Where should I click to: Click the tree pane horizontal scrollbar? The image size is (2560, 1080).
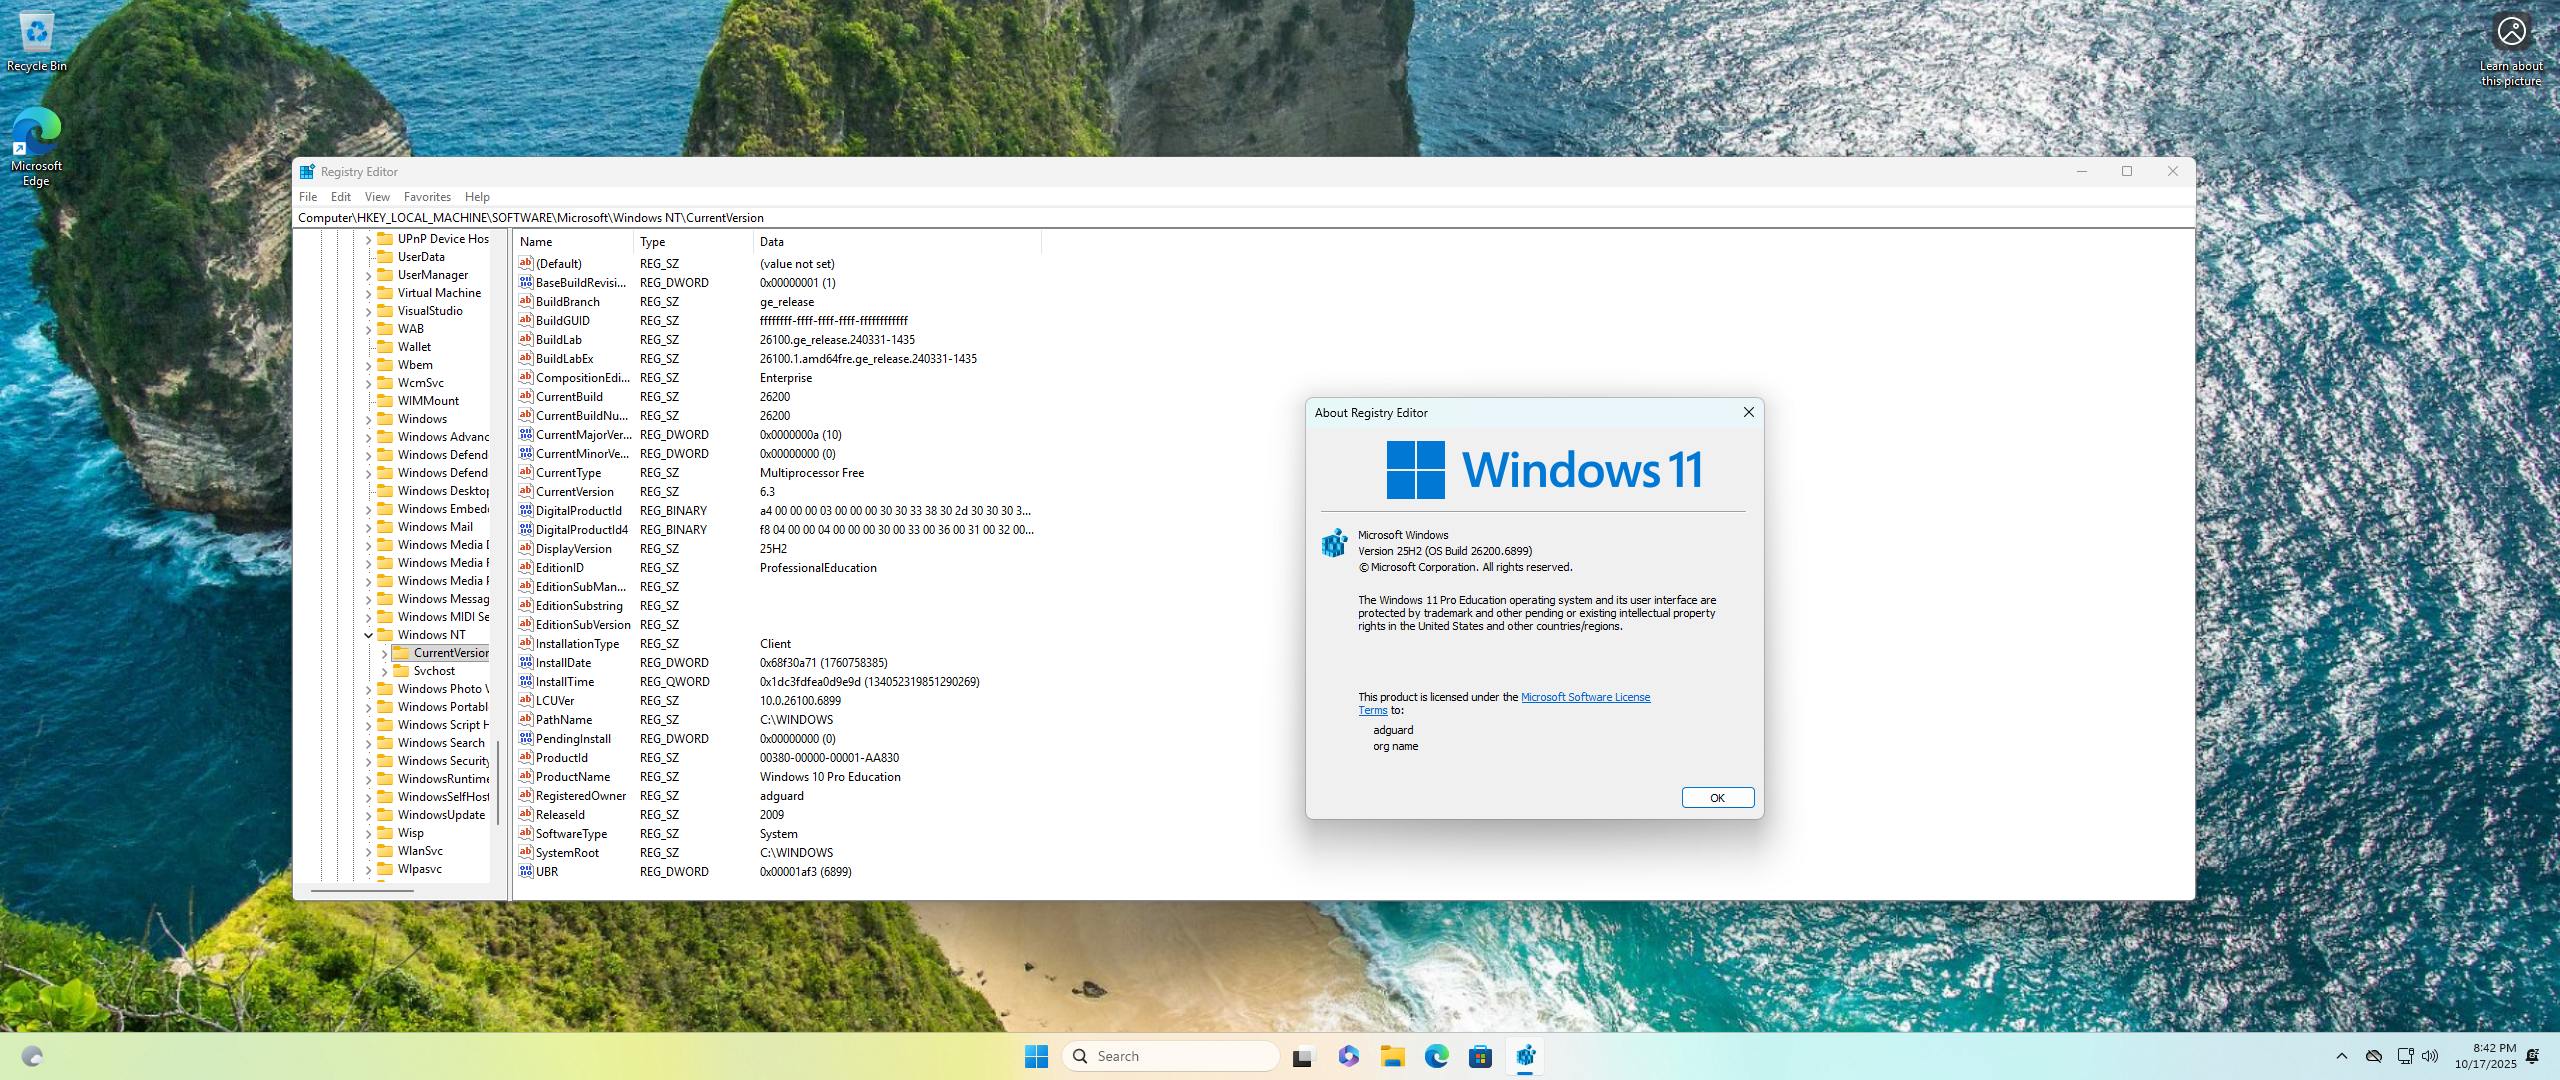click(362, 890)
